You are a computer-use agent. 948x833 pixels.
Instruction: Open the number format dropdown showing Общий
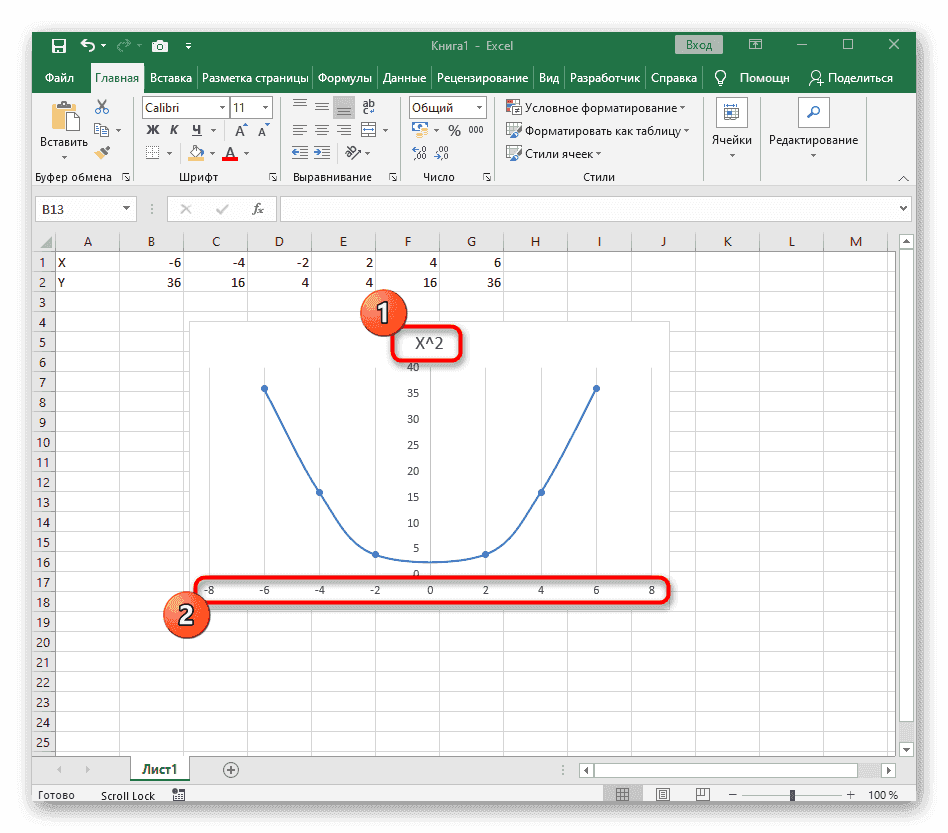click(477, 107)
